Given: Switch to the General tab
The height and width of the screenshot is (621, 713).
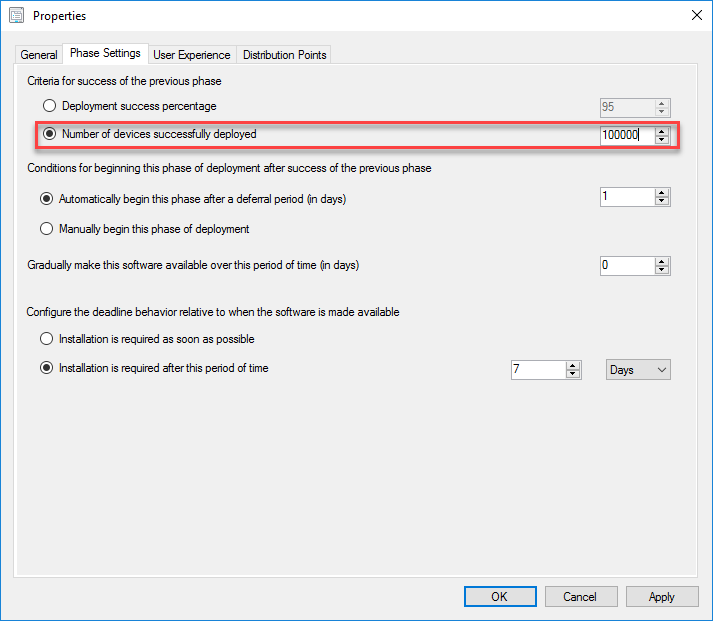Looking at the screenshot, I should 39,55.
